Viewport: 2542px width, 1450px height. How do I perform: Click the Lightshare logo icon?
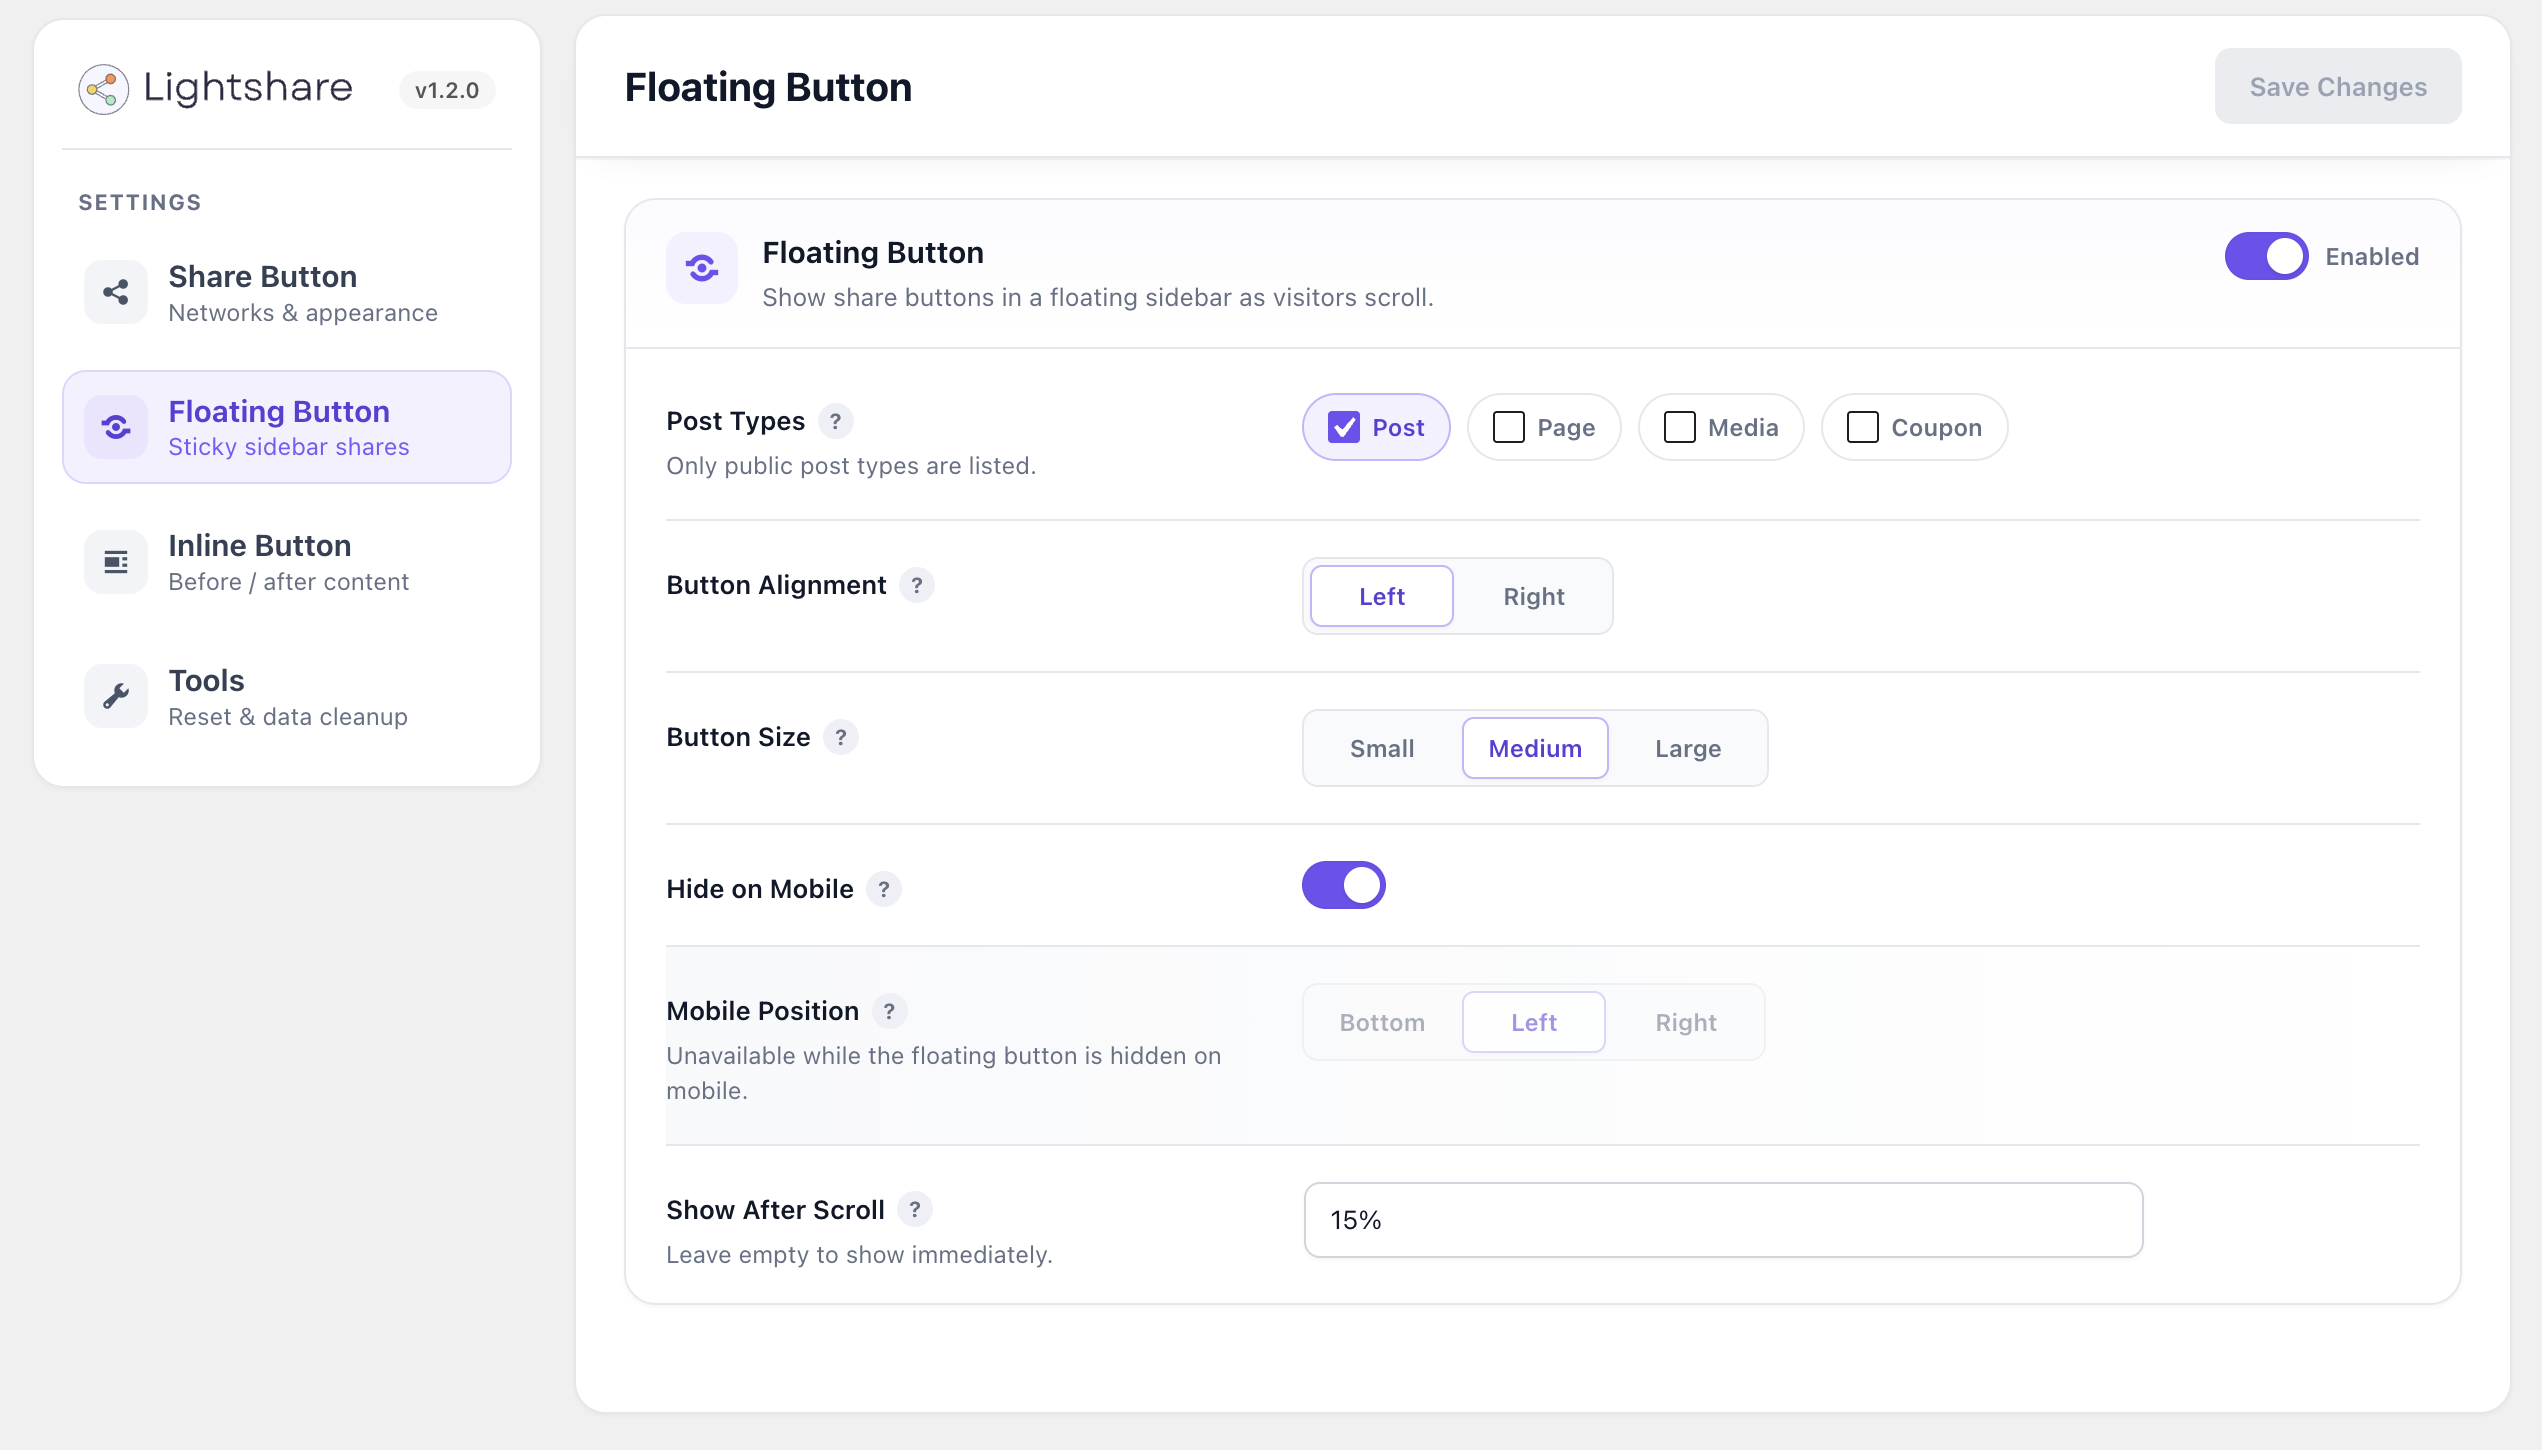103,89
